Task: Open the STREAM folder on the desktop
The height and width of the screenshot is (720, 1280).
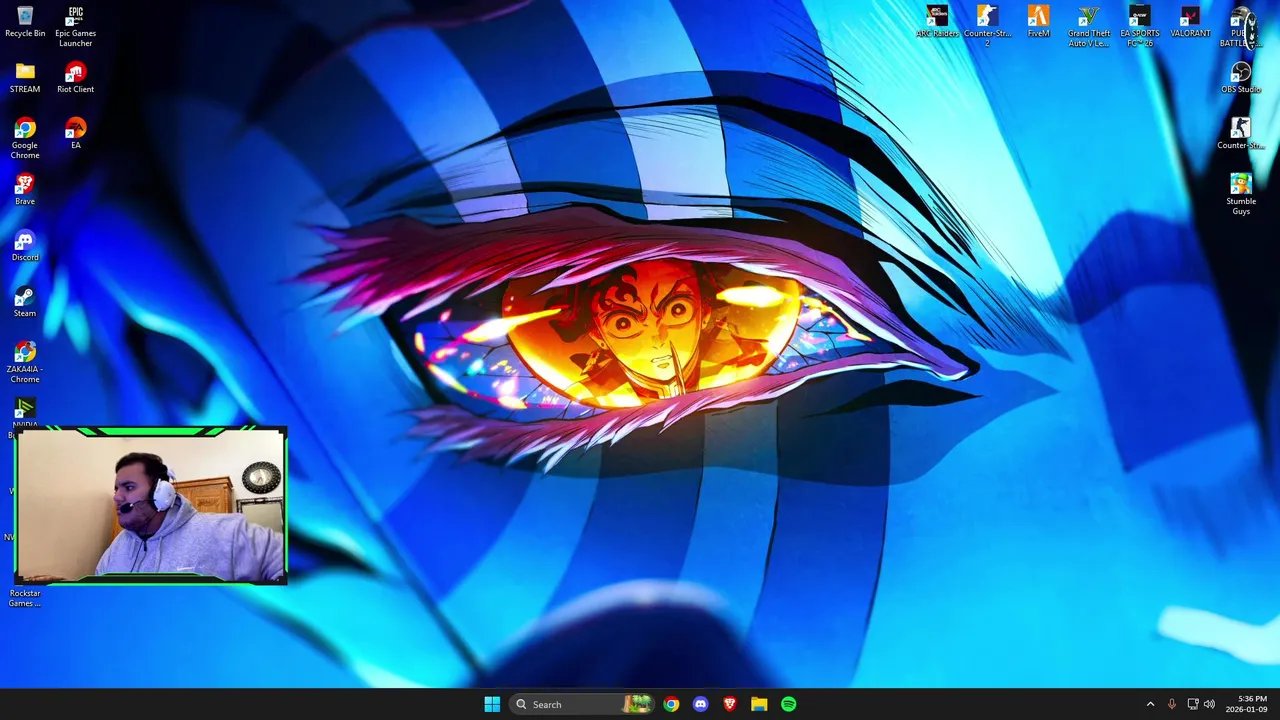Action: (x=25, y=78)
